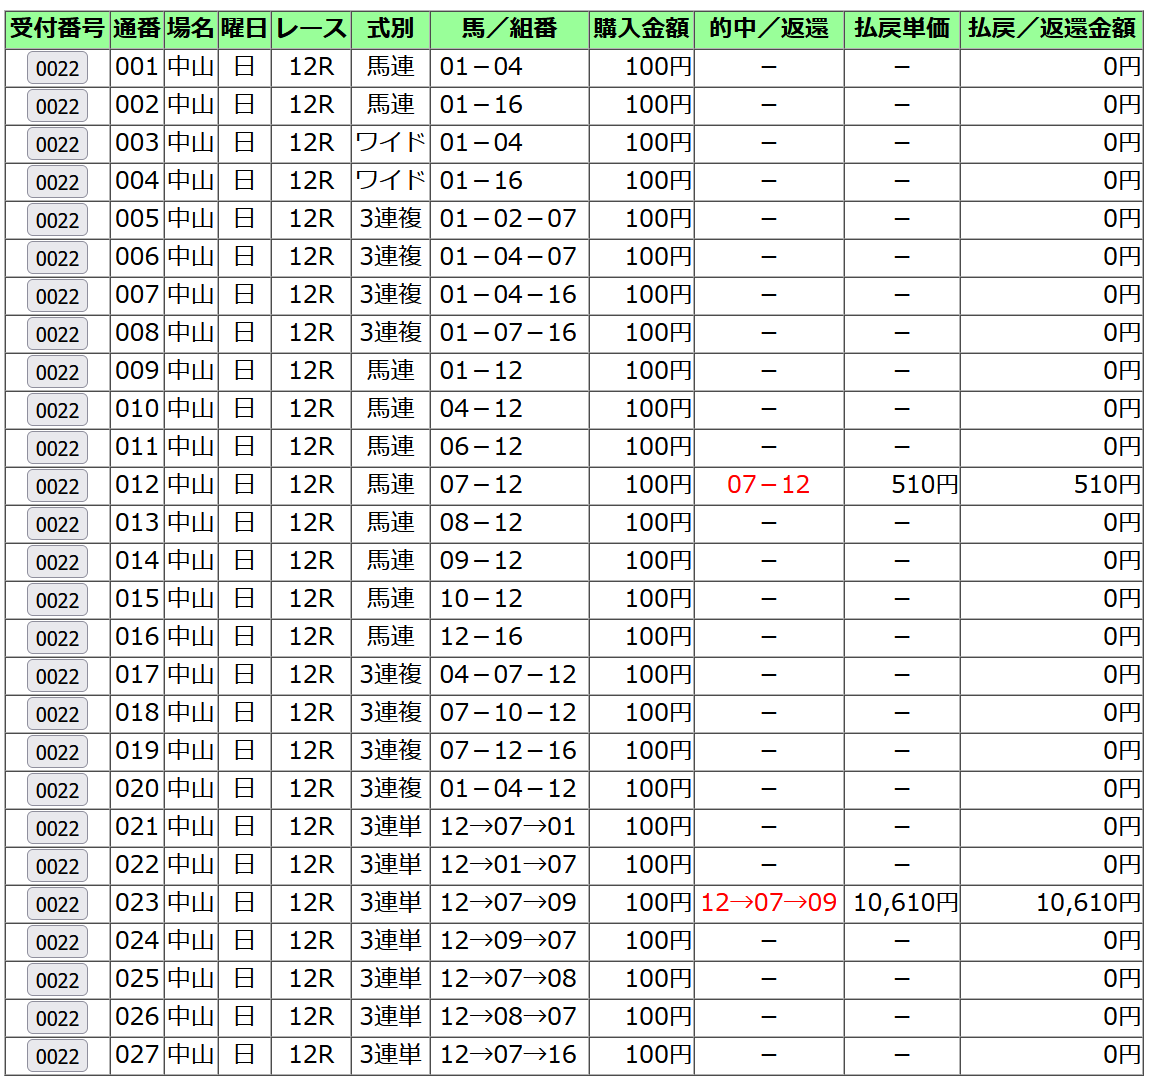
Task: Select the red 12→07→09 winning combination
Action: 768,903
